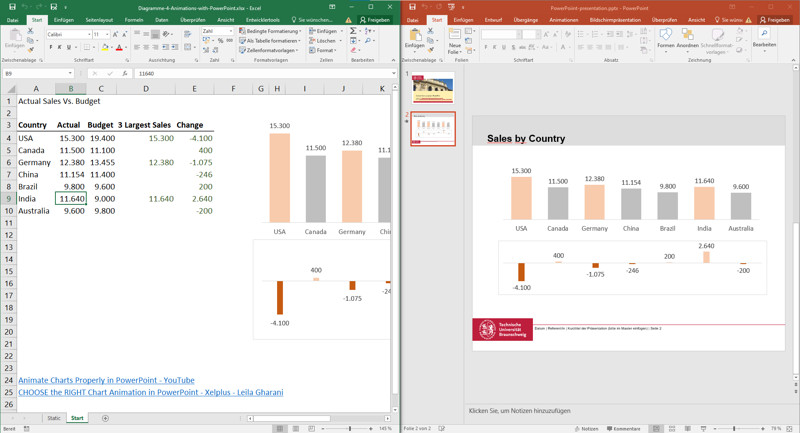The width and height of the screenshot is (800, 433).
Task: Click the Cut scissors icon in PowerPoint's ribbon
Action: click(x=431, y=31)
